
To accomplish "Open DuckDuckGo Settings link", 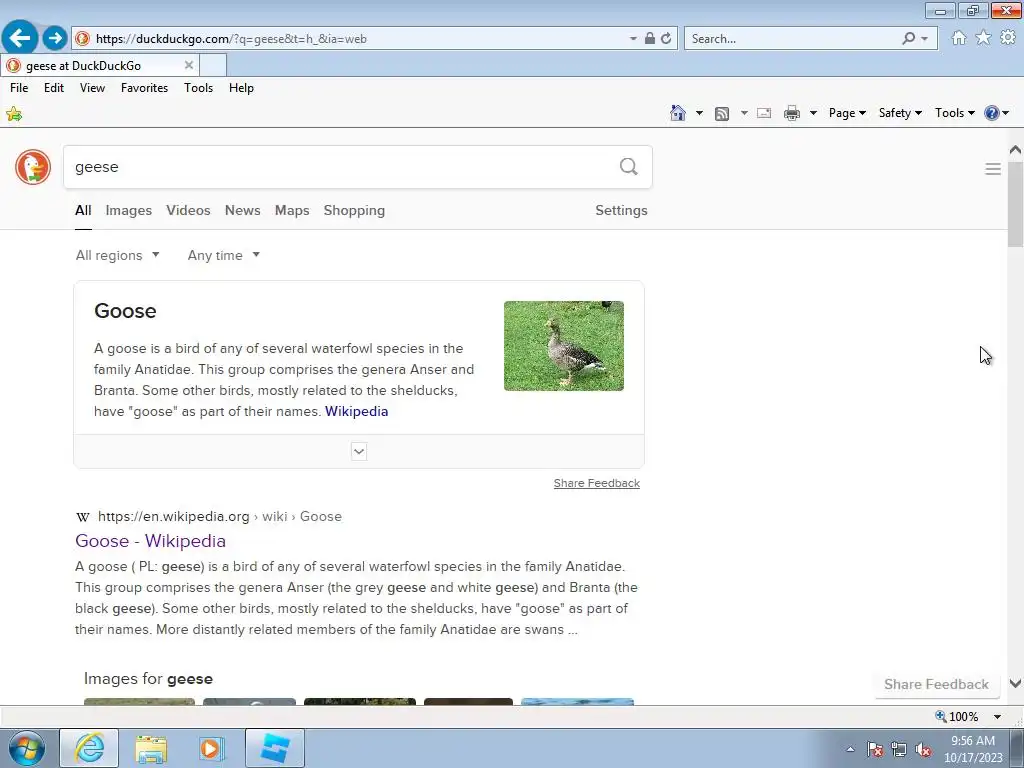I will pyautogui.click(x=621, y=210).
